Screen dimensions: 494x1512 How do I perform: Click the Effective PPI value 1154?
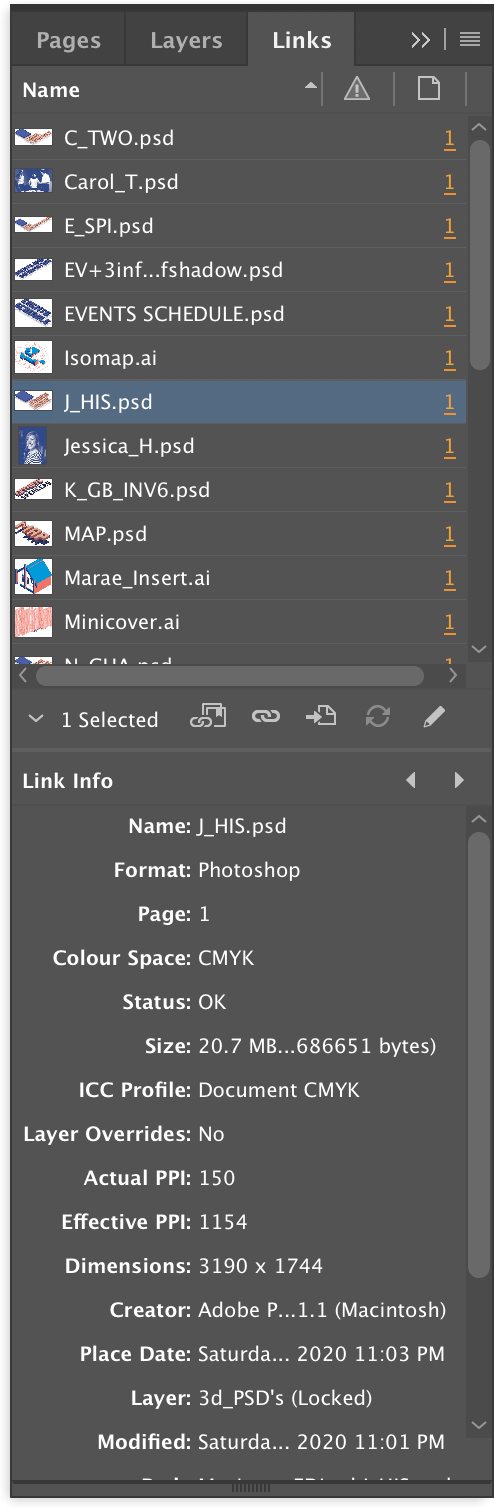(x=223, y=1222)
